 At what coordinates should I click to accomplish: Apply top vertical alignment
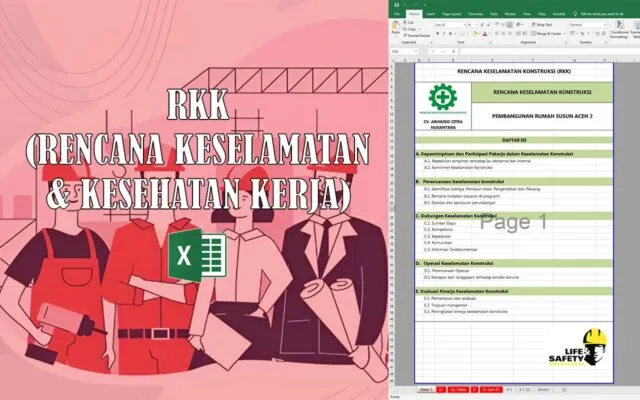[497, 24]
